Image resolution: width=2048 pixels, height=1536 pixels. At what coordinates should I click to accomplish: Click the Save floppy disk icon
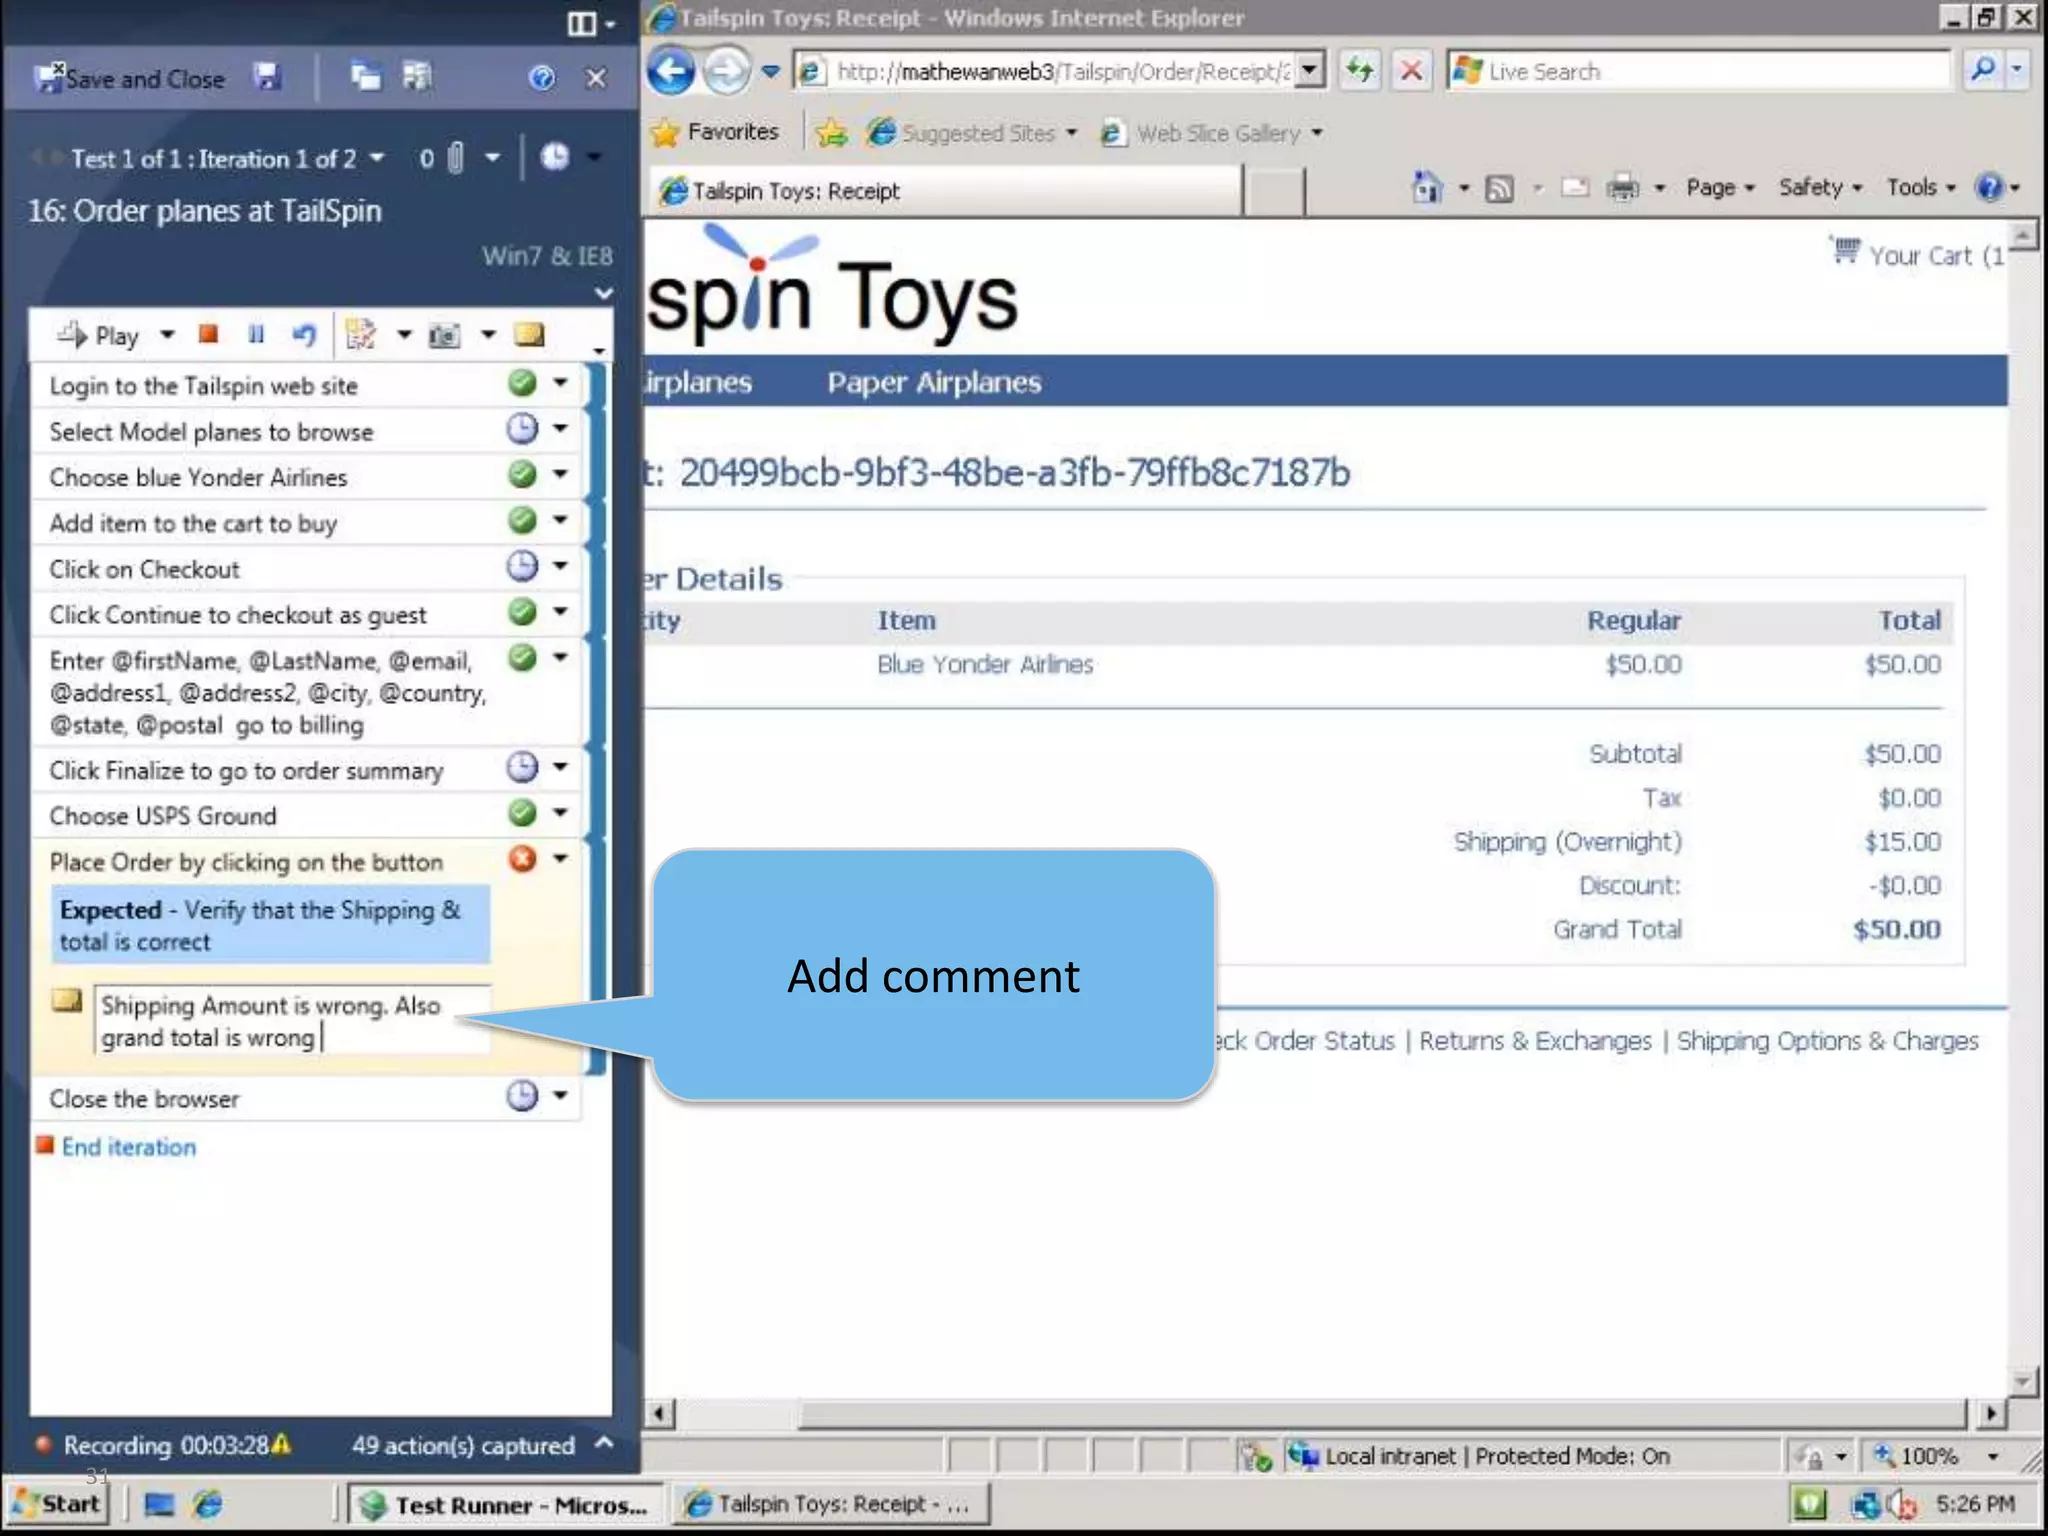point(266,77)
